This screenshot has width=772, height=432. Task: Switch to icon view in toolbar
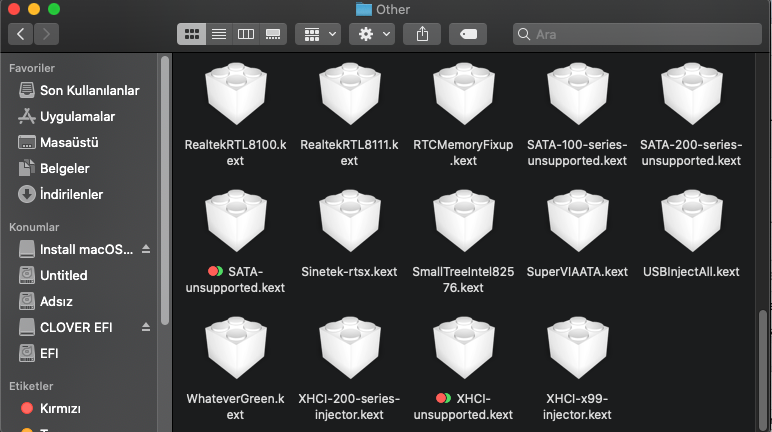(x=191, y=34)
